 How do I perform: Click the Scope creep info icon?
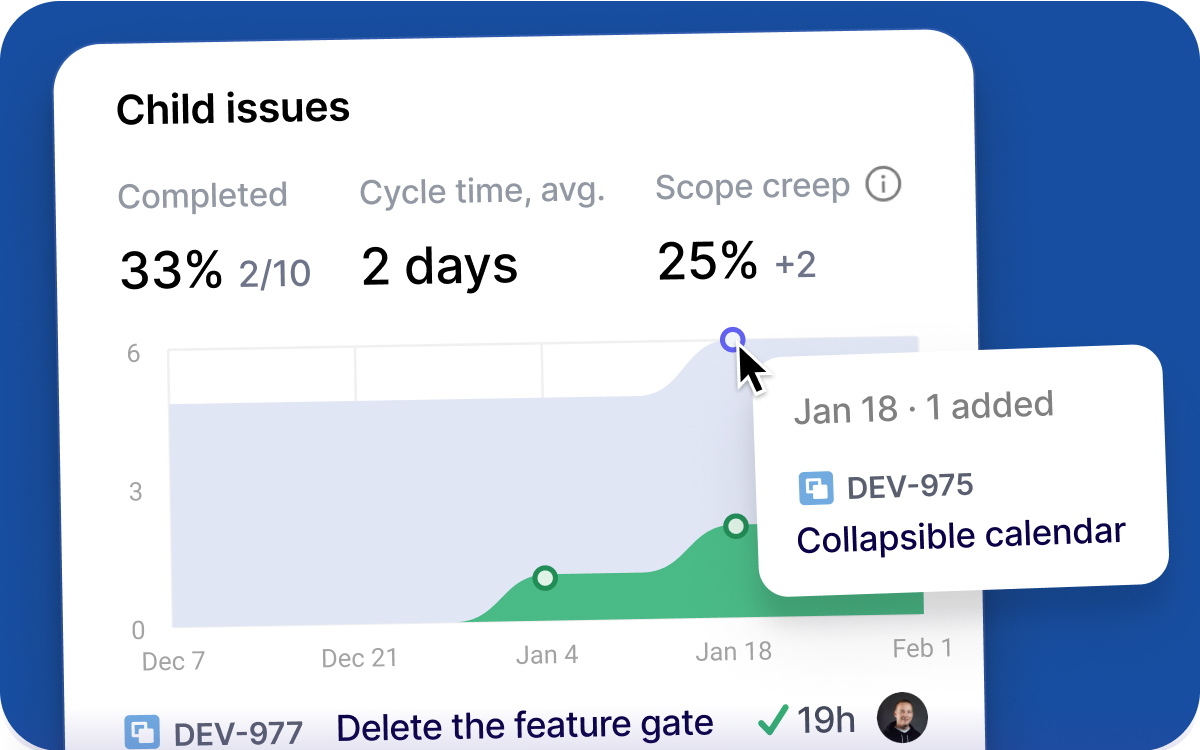883,184
